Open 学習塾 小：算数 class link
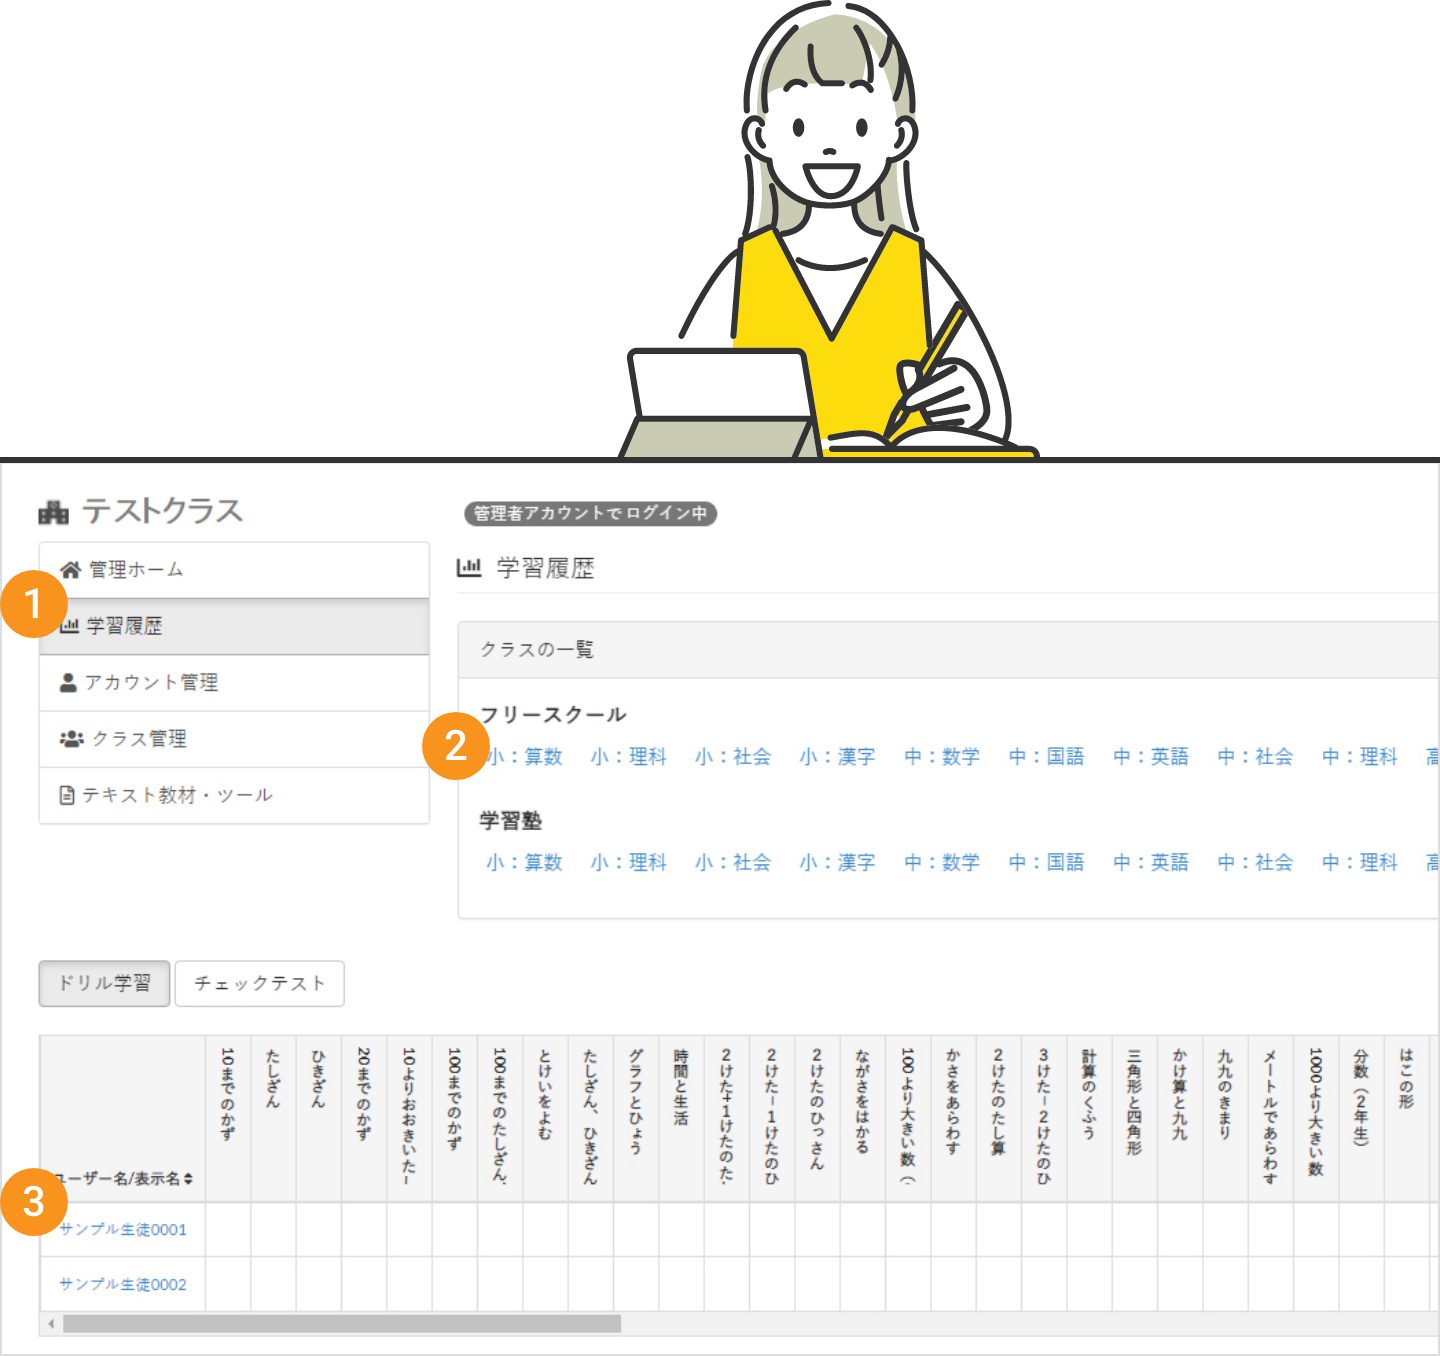This screenshot has width=1440, height=1356. pos(524,863)
